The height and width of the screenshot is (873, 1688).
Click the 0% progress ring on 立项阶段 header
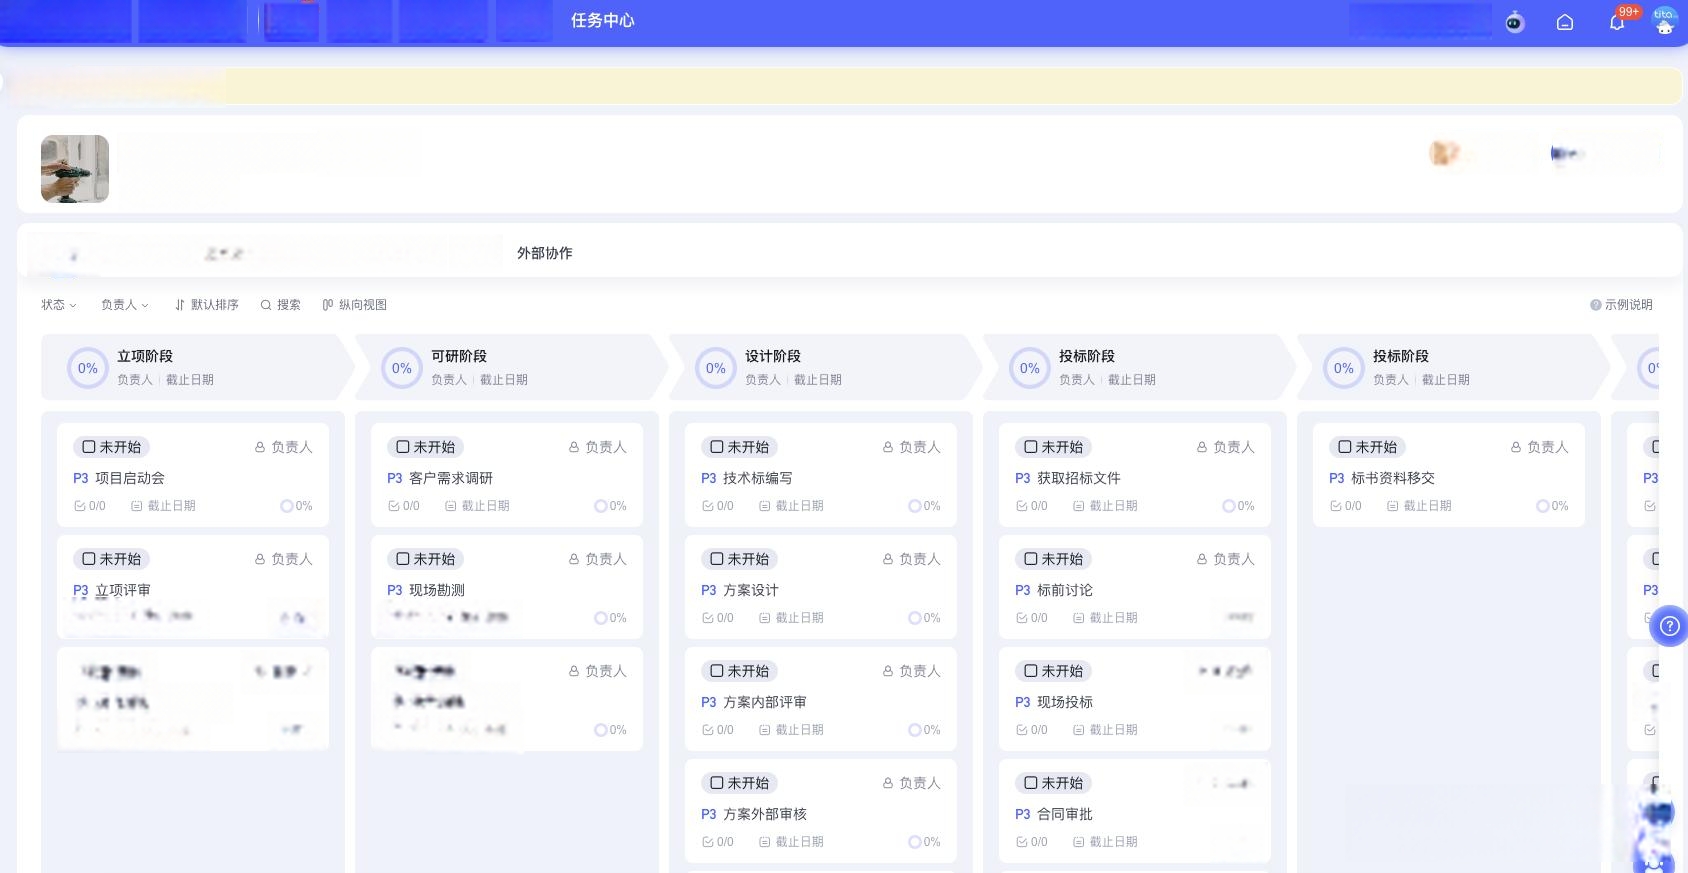click(x=88, y=368)
